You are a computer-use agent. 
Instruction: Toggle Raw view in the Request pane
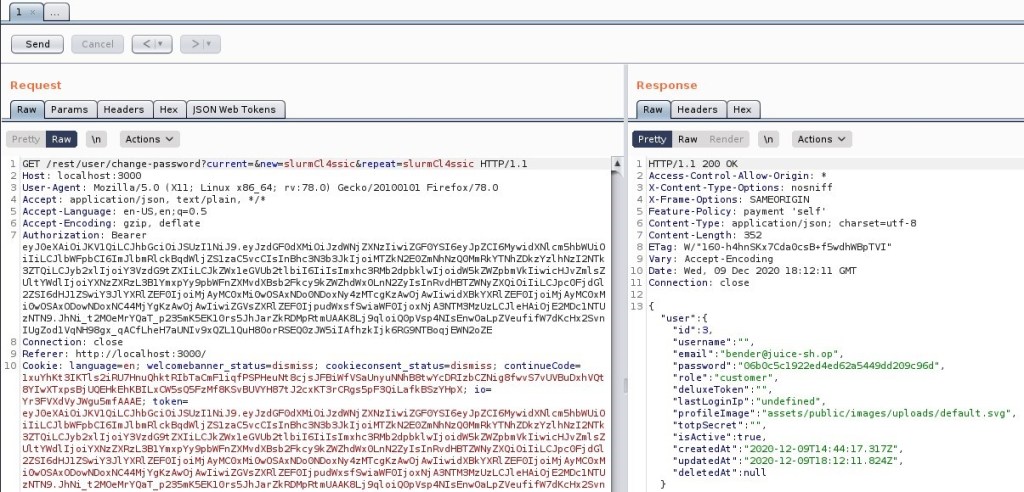point(61,139)
